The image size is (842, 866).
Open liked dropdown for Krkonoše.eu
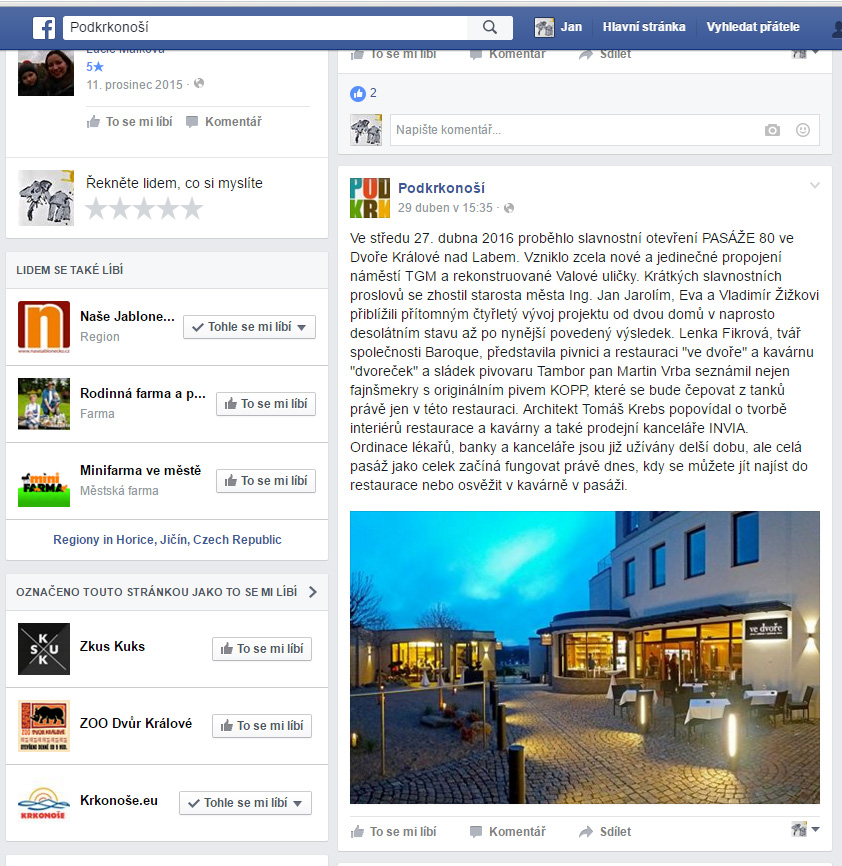pos(245,803)
